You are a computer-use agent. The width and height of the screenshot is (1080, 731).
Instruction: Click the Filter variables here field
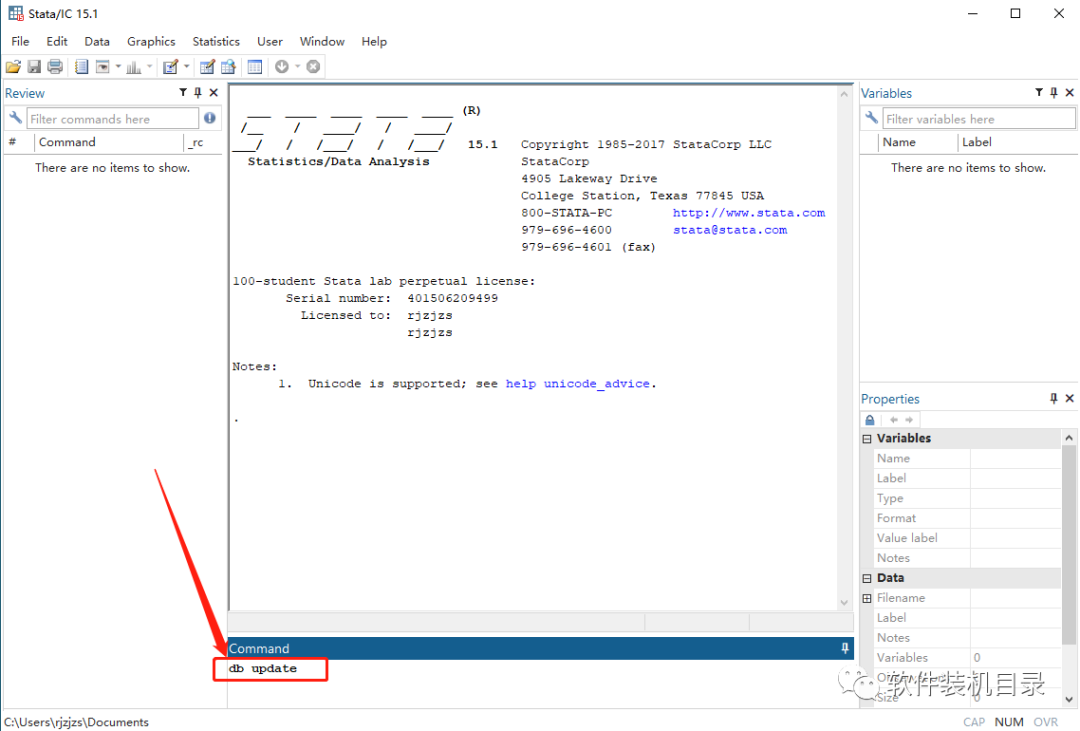click(979, 119)
